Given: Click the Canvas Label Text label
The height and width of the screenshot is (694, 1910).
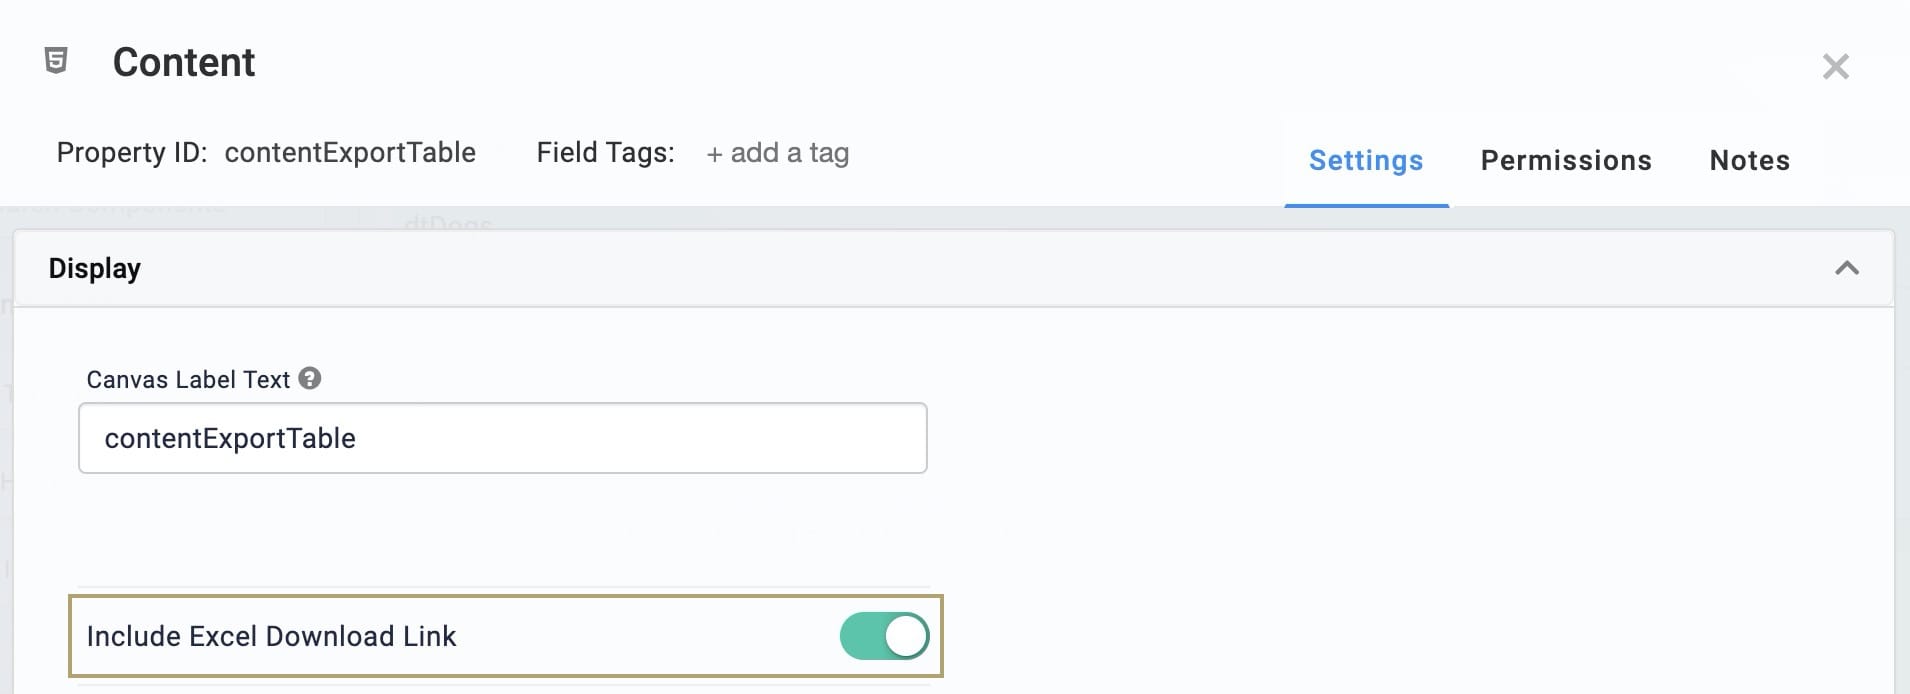Looking at the screenshot, I should click(x=188, y=379).
